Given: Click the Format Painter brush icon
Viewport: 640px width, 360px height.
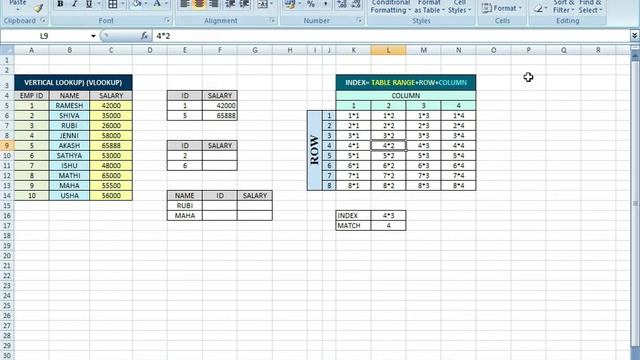Looking at the screenshot, I should pyautogui.click(x=39, y=8).
